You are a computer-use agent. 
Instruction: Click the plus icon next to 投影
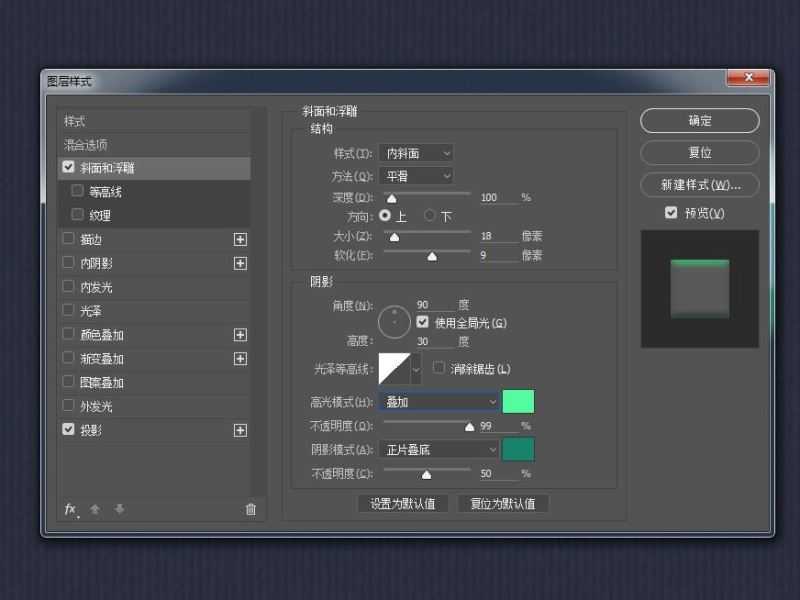coord(240,430)
